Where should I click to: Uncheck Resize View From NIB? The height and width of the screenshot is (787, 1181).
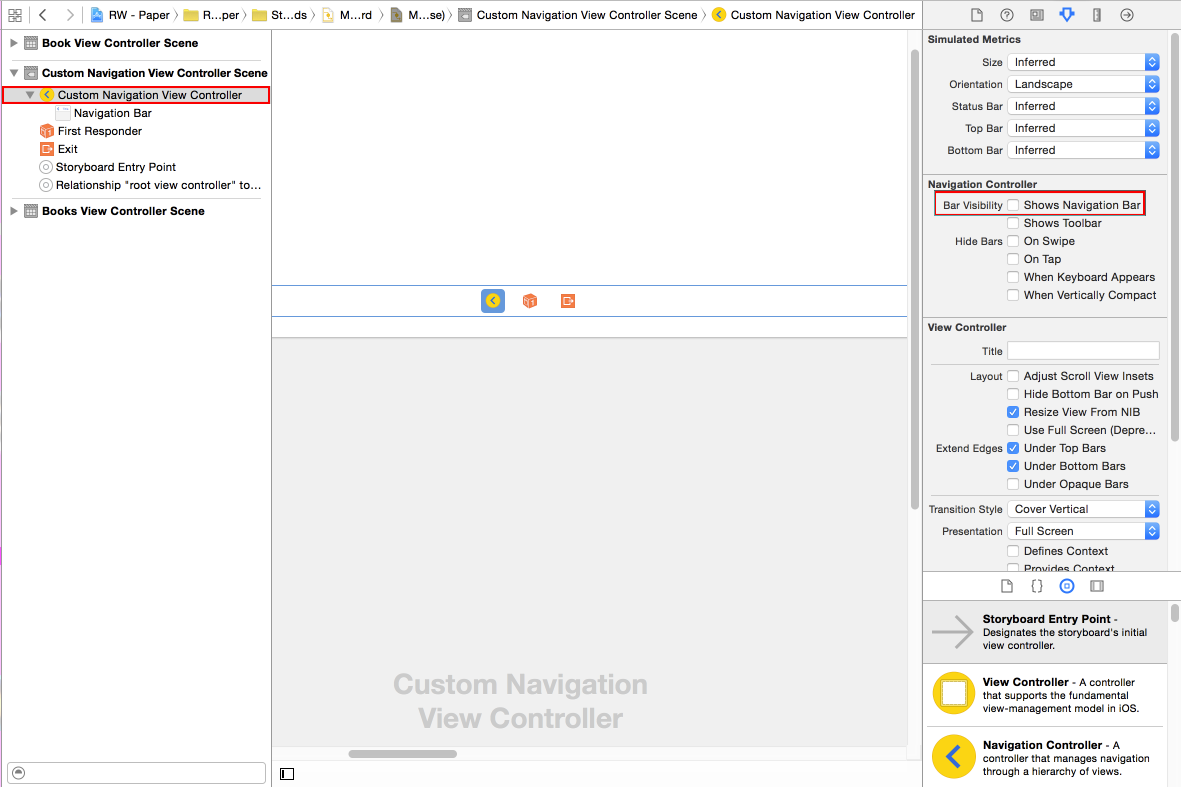pos(1014,412)
